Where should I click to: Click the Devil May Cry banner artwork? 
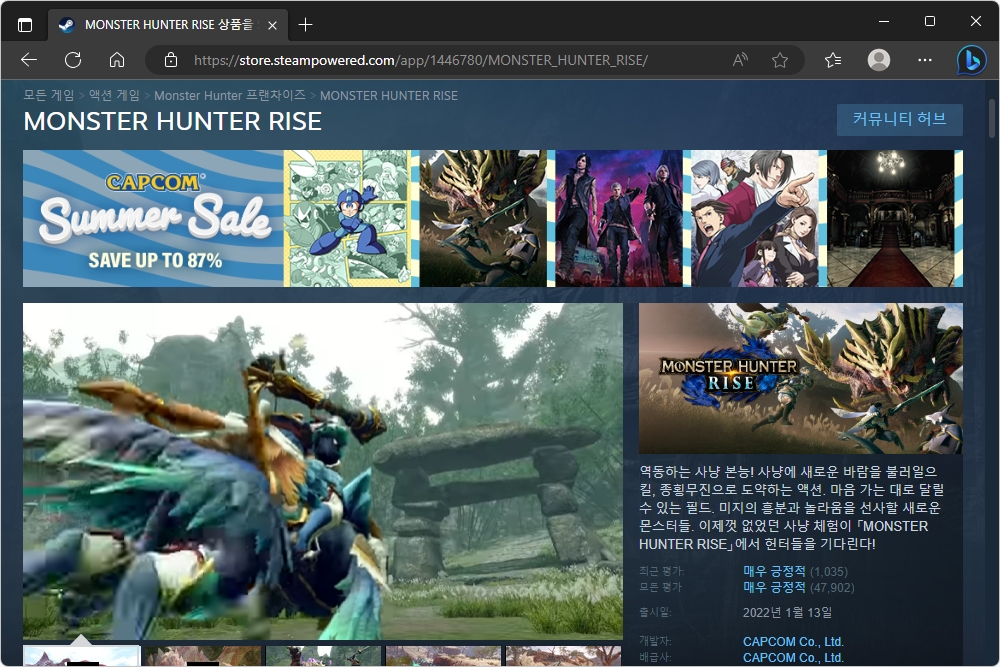coord(619,219)
